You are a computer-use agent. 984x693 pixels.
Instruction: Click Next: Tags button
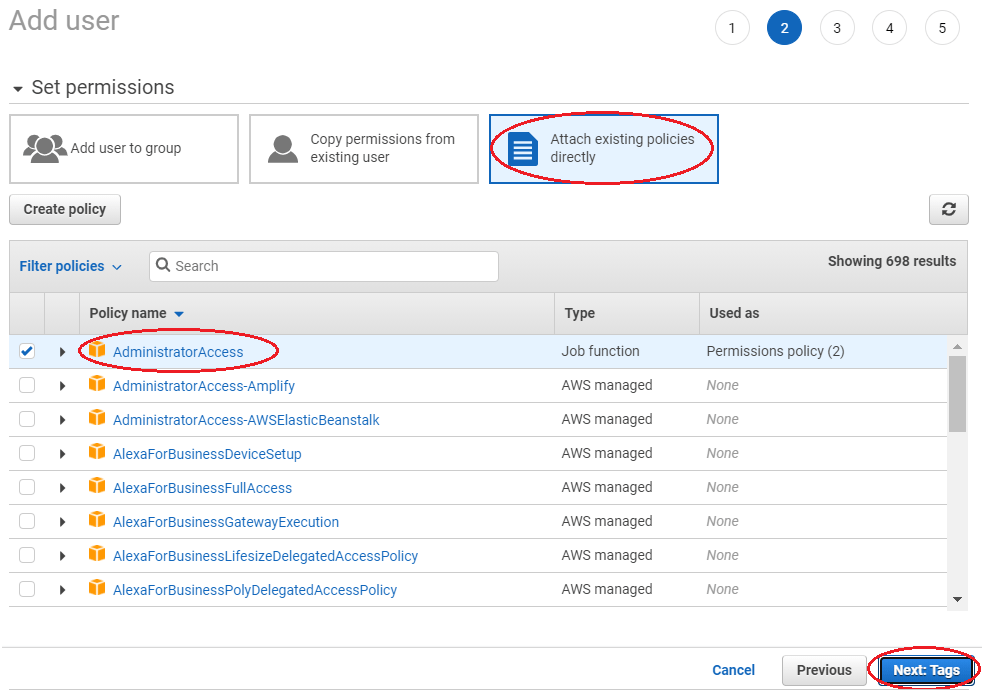tap(926, 670)
